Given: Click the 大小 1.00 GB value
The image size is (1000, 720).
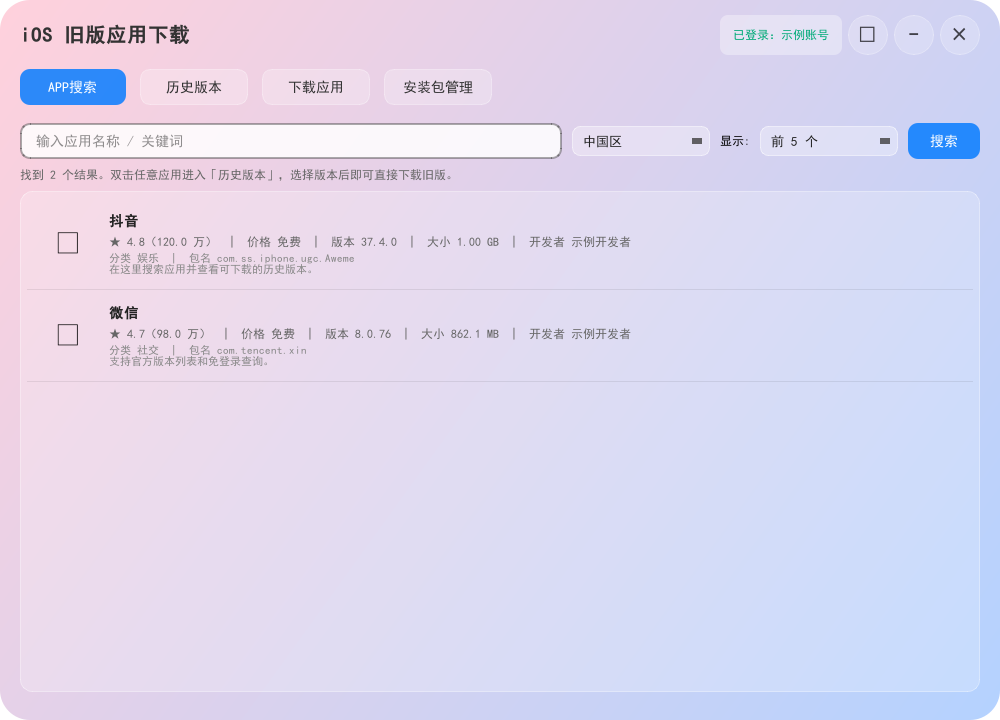Looking at the screenshot, I should [x=463, y=242].
